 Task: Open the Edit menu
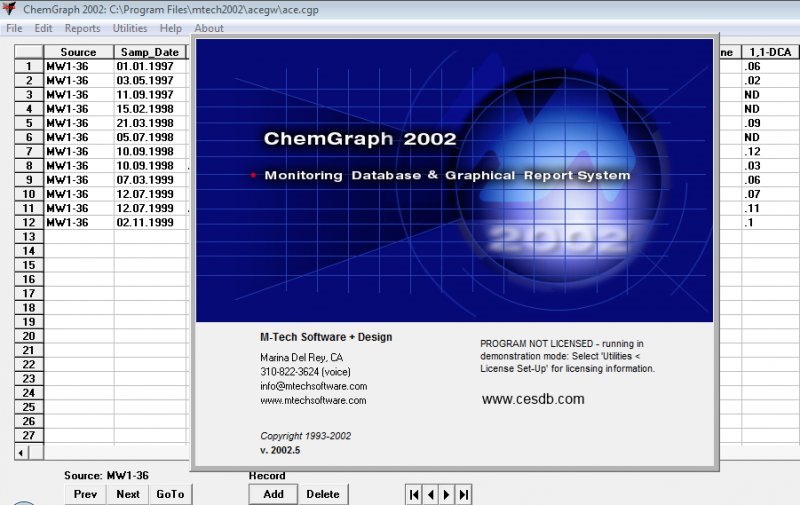pyautogui.click(x=43, y=28)
